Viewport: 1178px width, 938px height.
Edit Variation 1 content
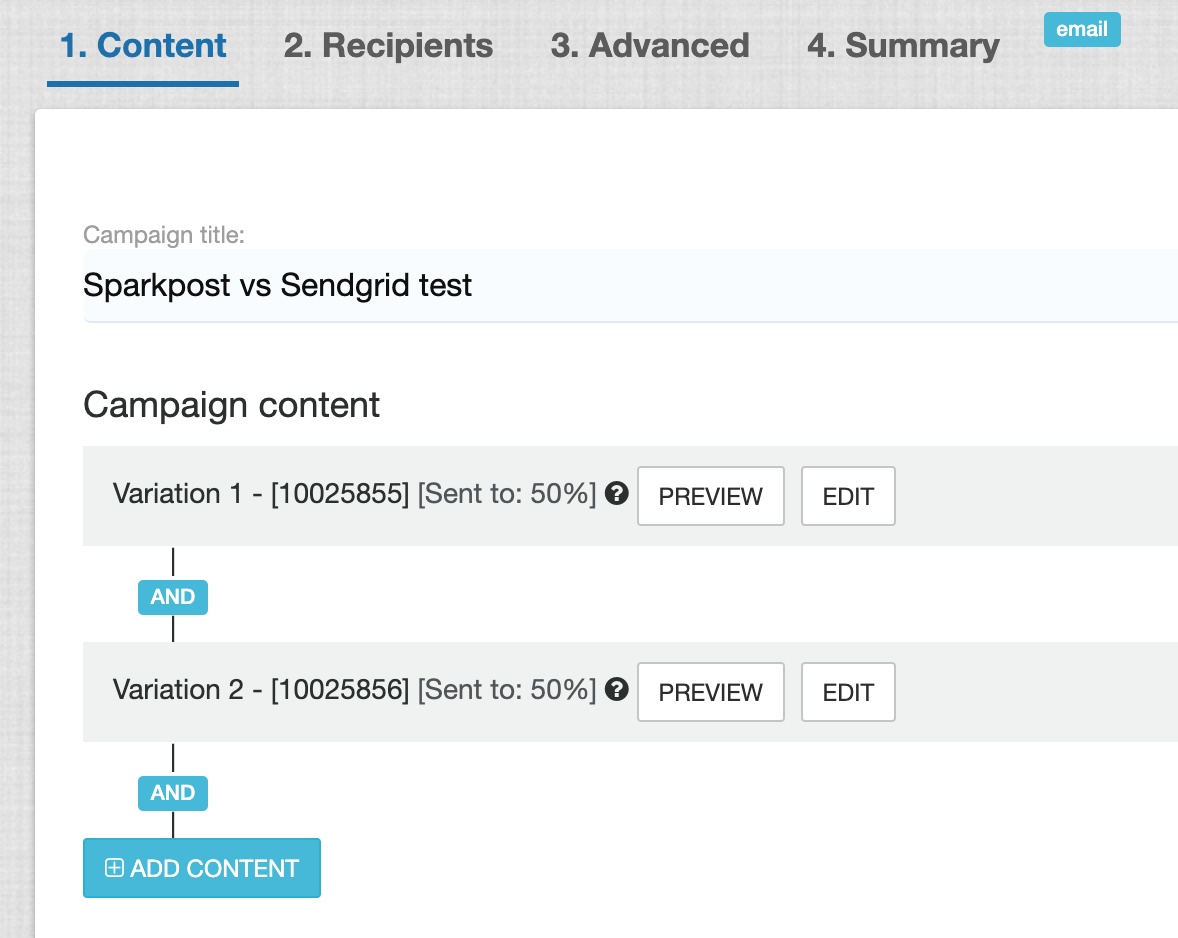847,495
